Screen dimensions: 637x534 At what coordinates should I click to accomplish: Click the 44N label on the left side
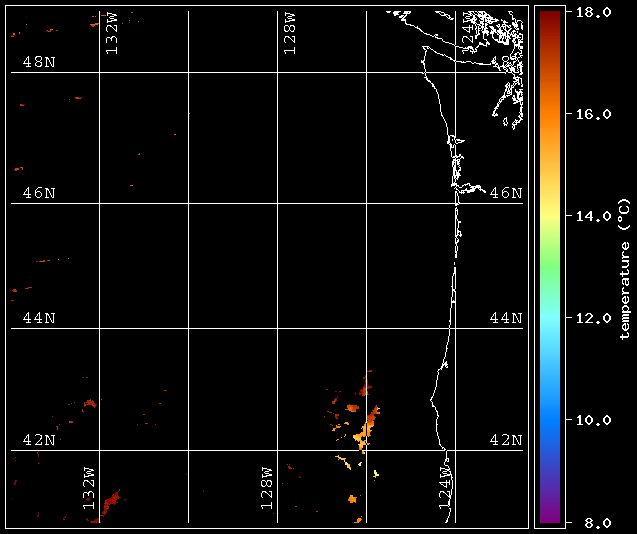pos(39,318)
